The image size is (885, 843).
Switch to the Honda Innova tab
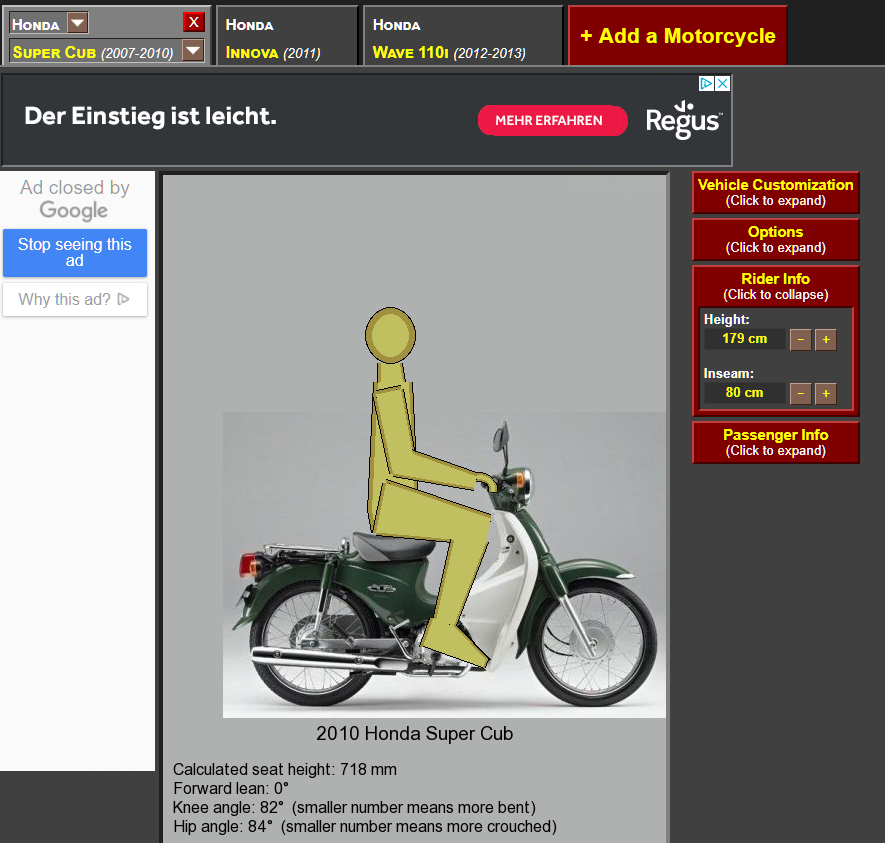pyautogui.click(x=287, y=37)
